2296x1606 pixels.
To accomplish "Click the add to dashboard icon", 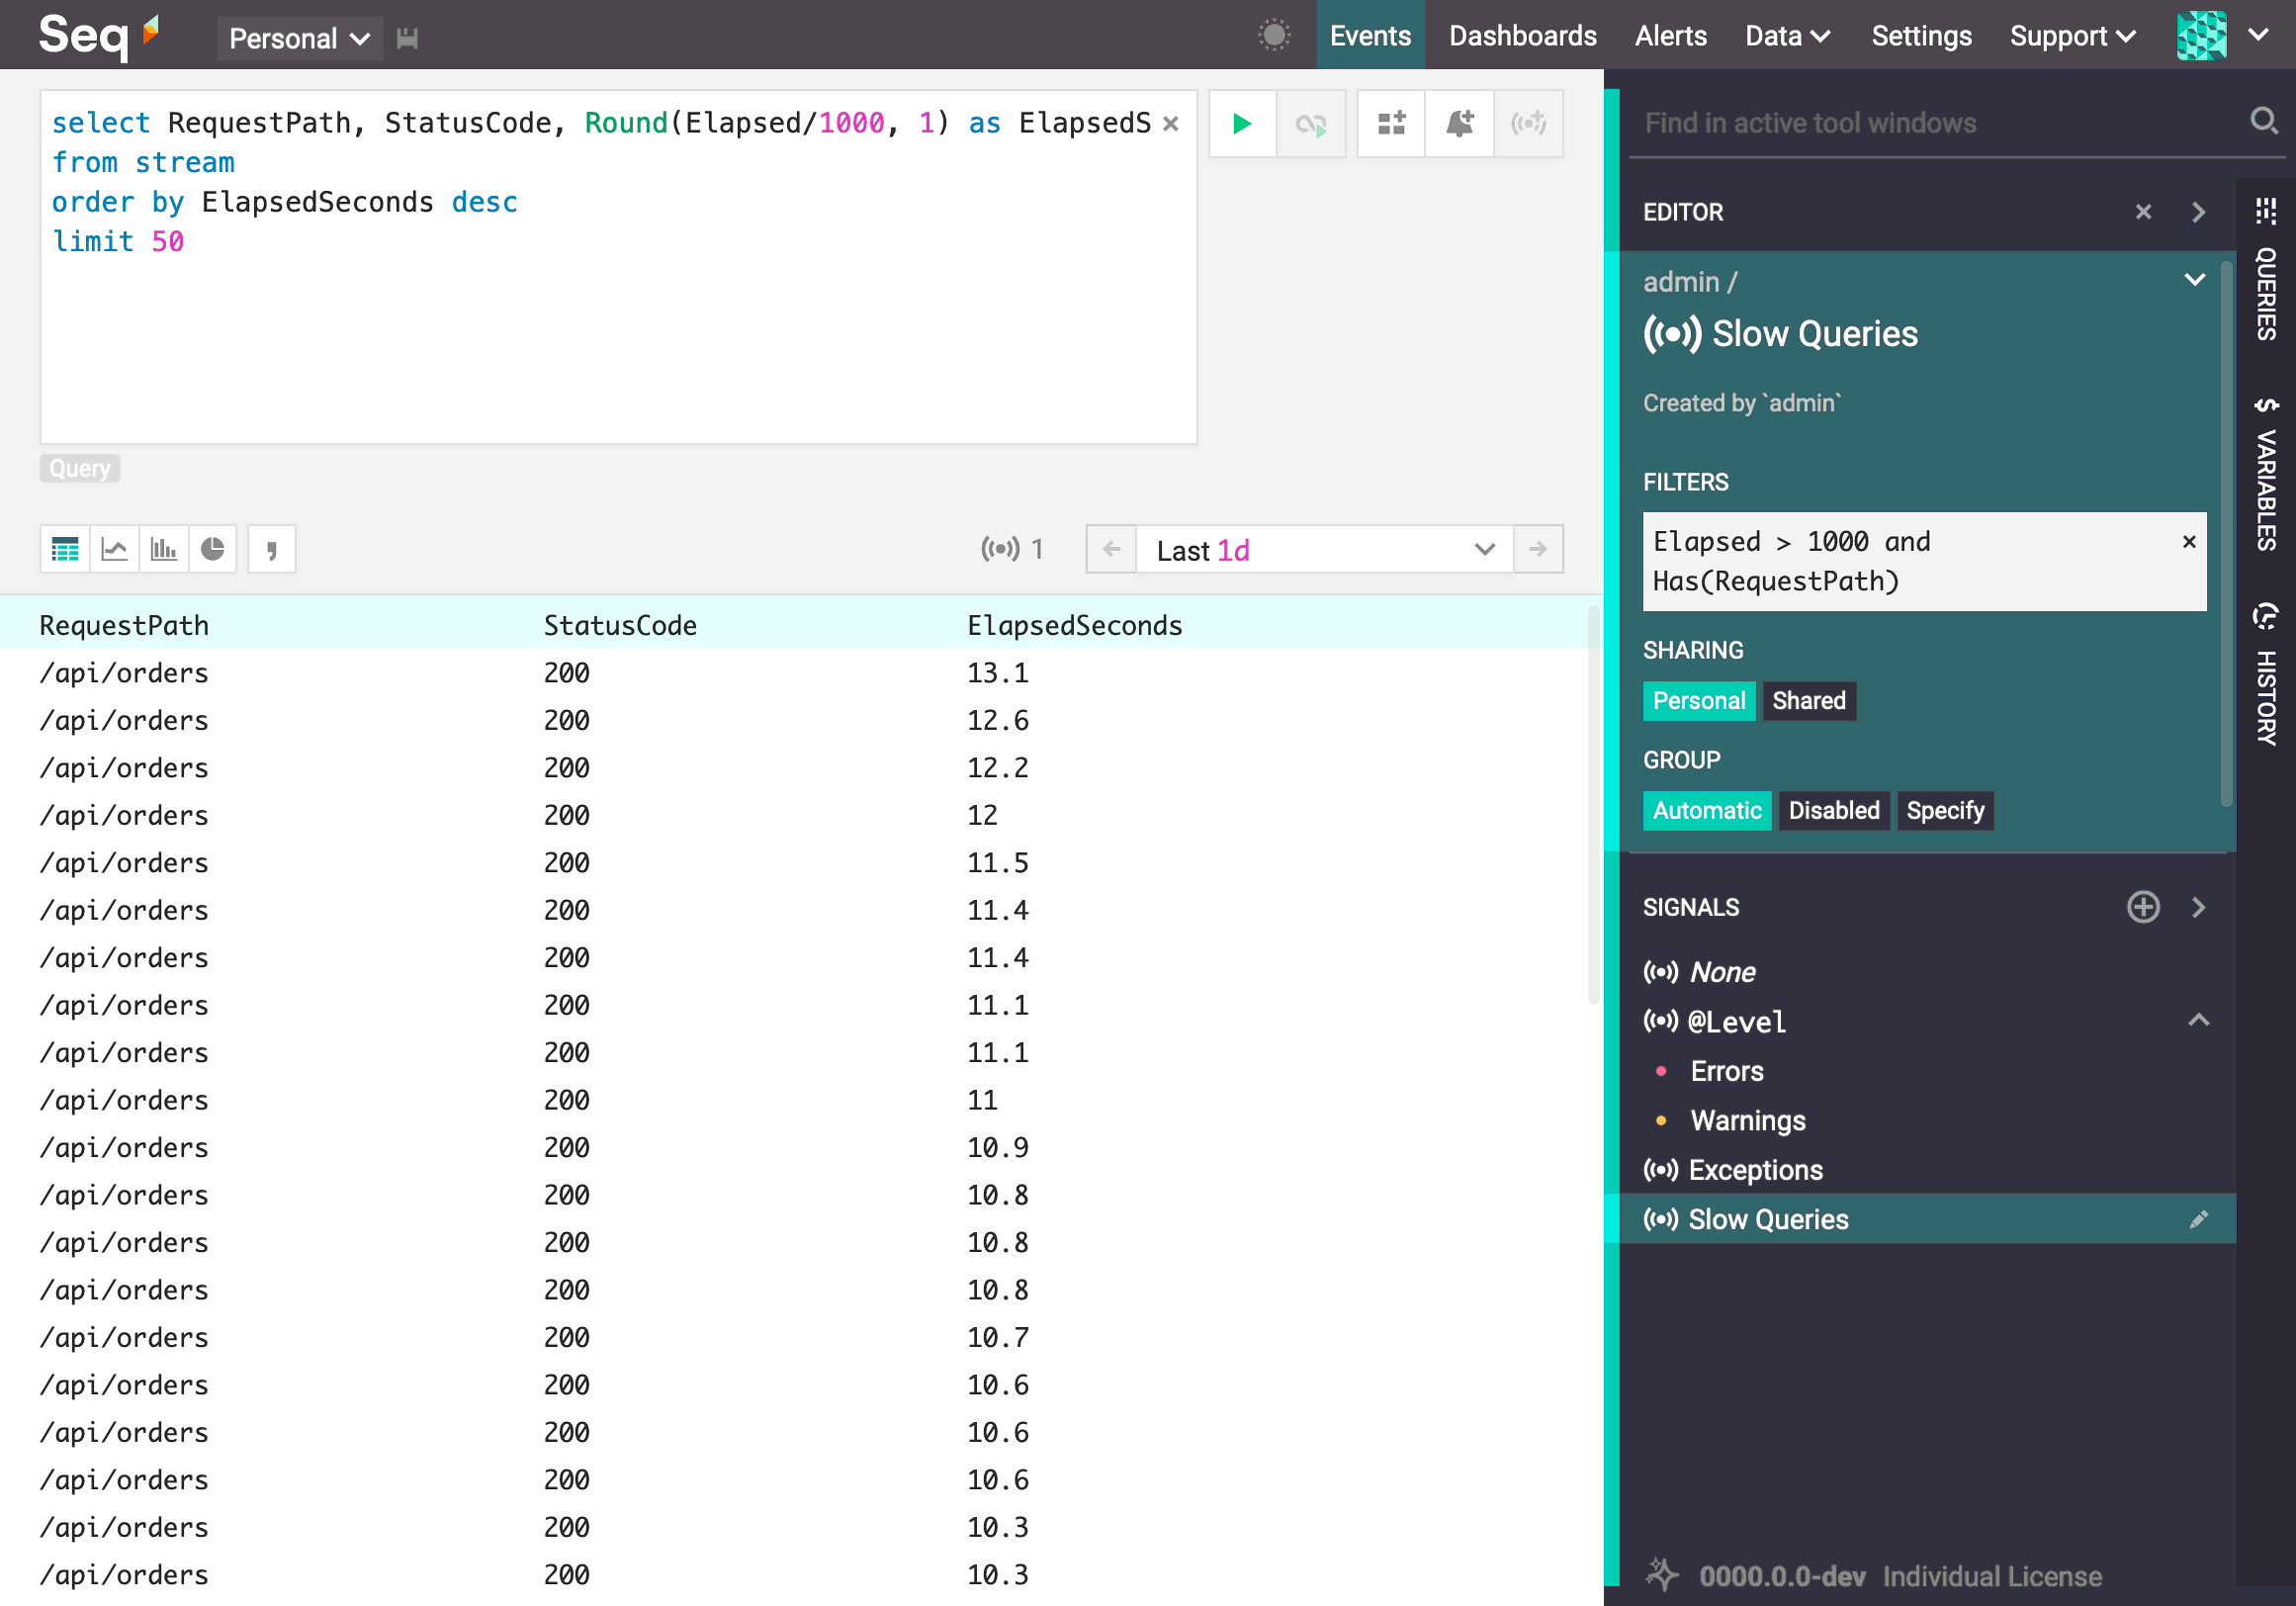I will pyautogui.click(x=1391, y=124).
